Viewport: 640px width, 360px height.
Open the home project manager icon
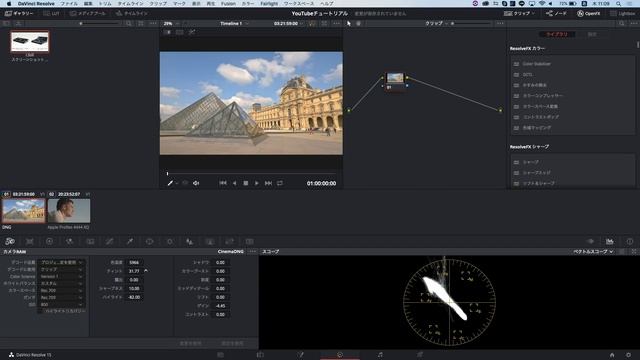click(x=612, y=355)
